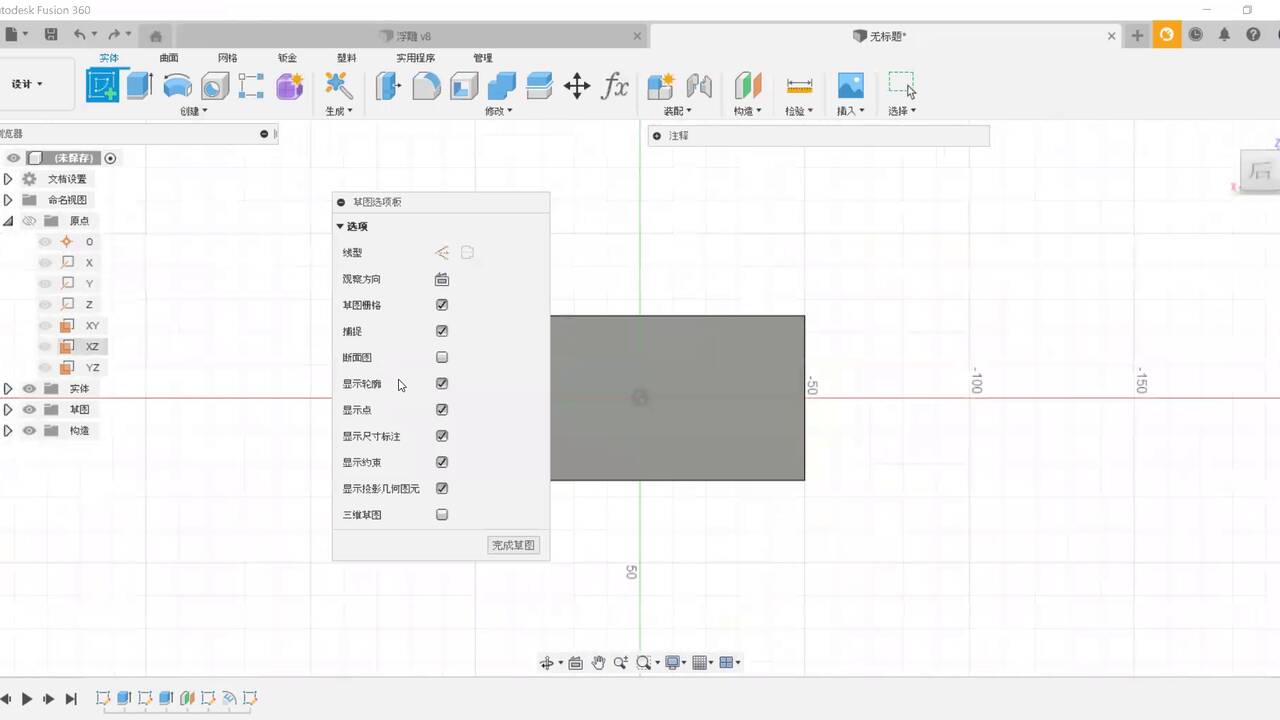The height and width of the screenshot is (720, 1280).
Task: Toggle the 显示点 checkbox
Action: (442, 410)
